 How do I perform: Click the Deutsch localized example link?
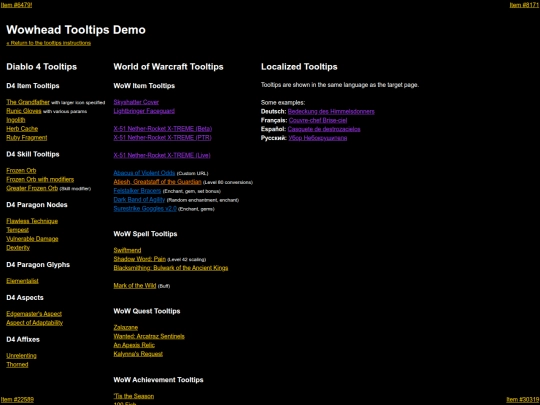click(331, 111)
